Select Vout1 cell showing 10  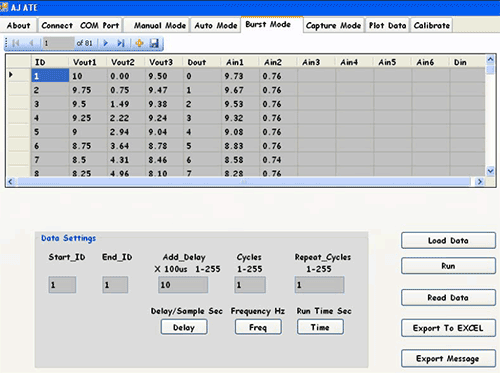(x=88, y=76)
